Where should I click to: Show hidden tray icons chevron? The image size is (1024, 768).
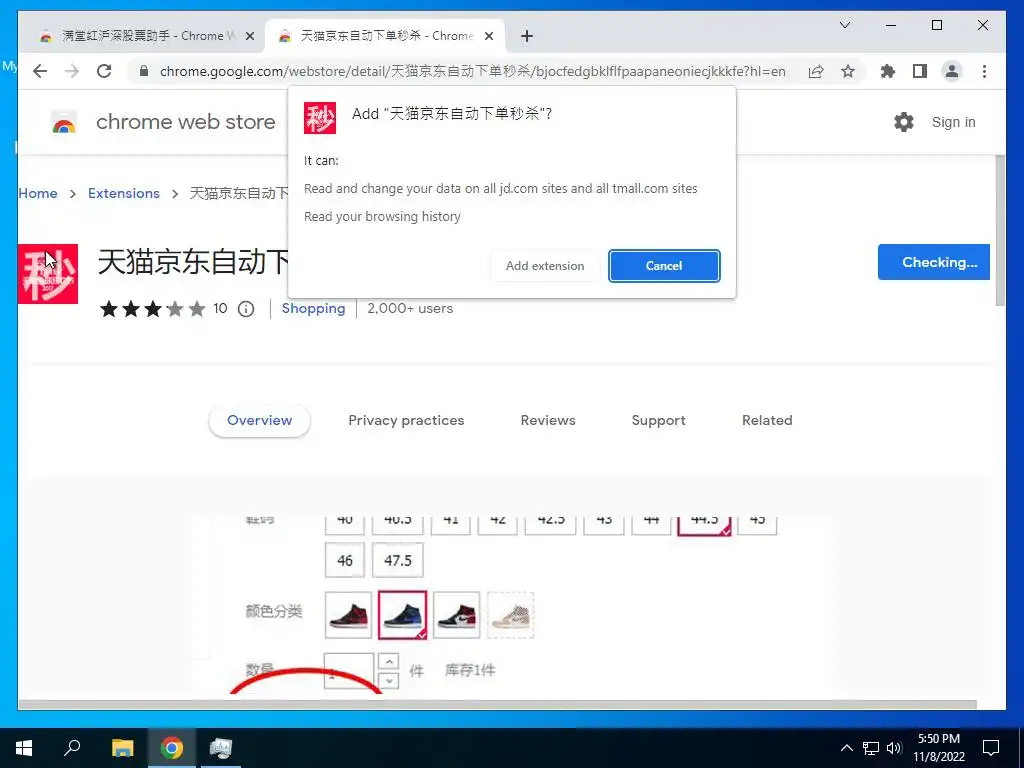(846, 748)
